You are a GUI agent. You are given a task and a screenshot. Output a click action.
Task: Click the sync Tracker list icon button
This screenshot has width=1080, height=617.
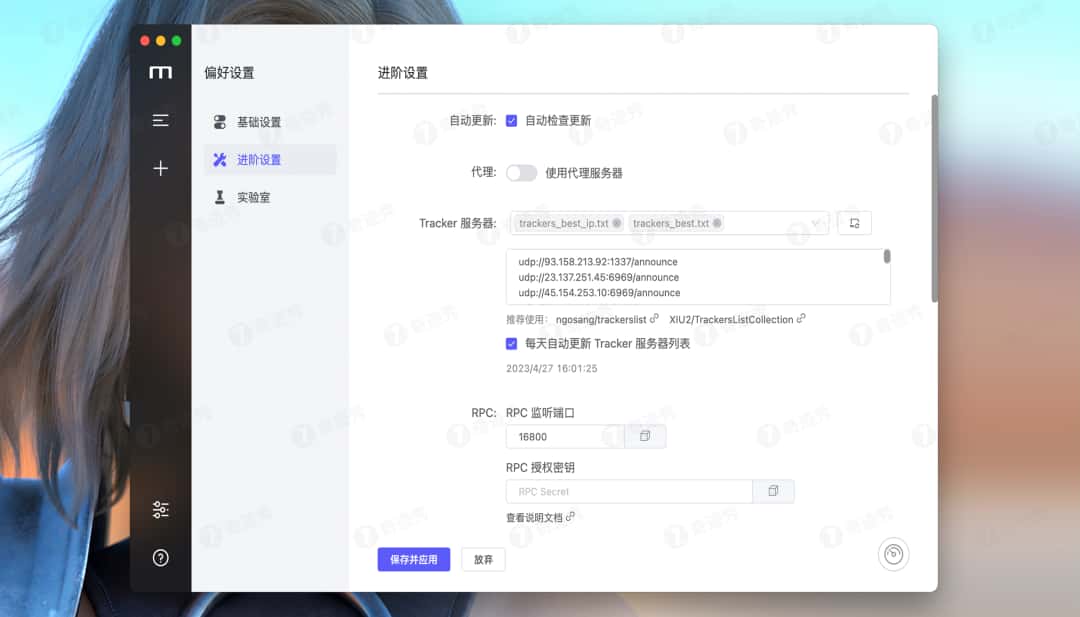pyautogui.click(x=855, y=223)
